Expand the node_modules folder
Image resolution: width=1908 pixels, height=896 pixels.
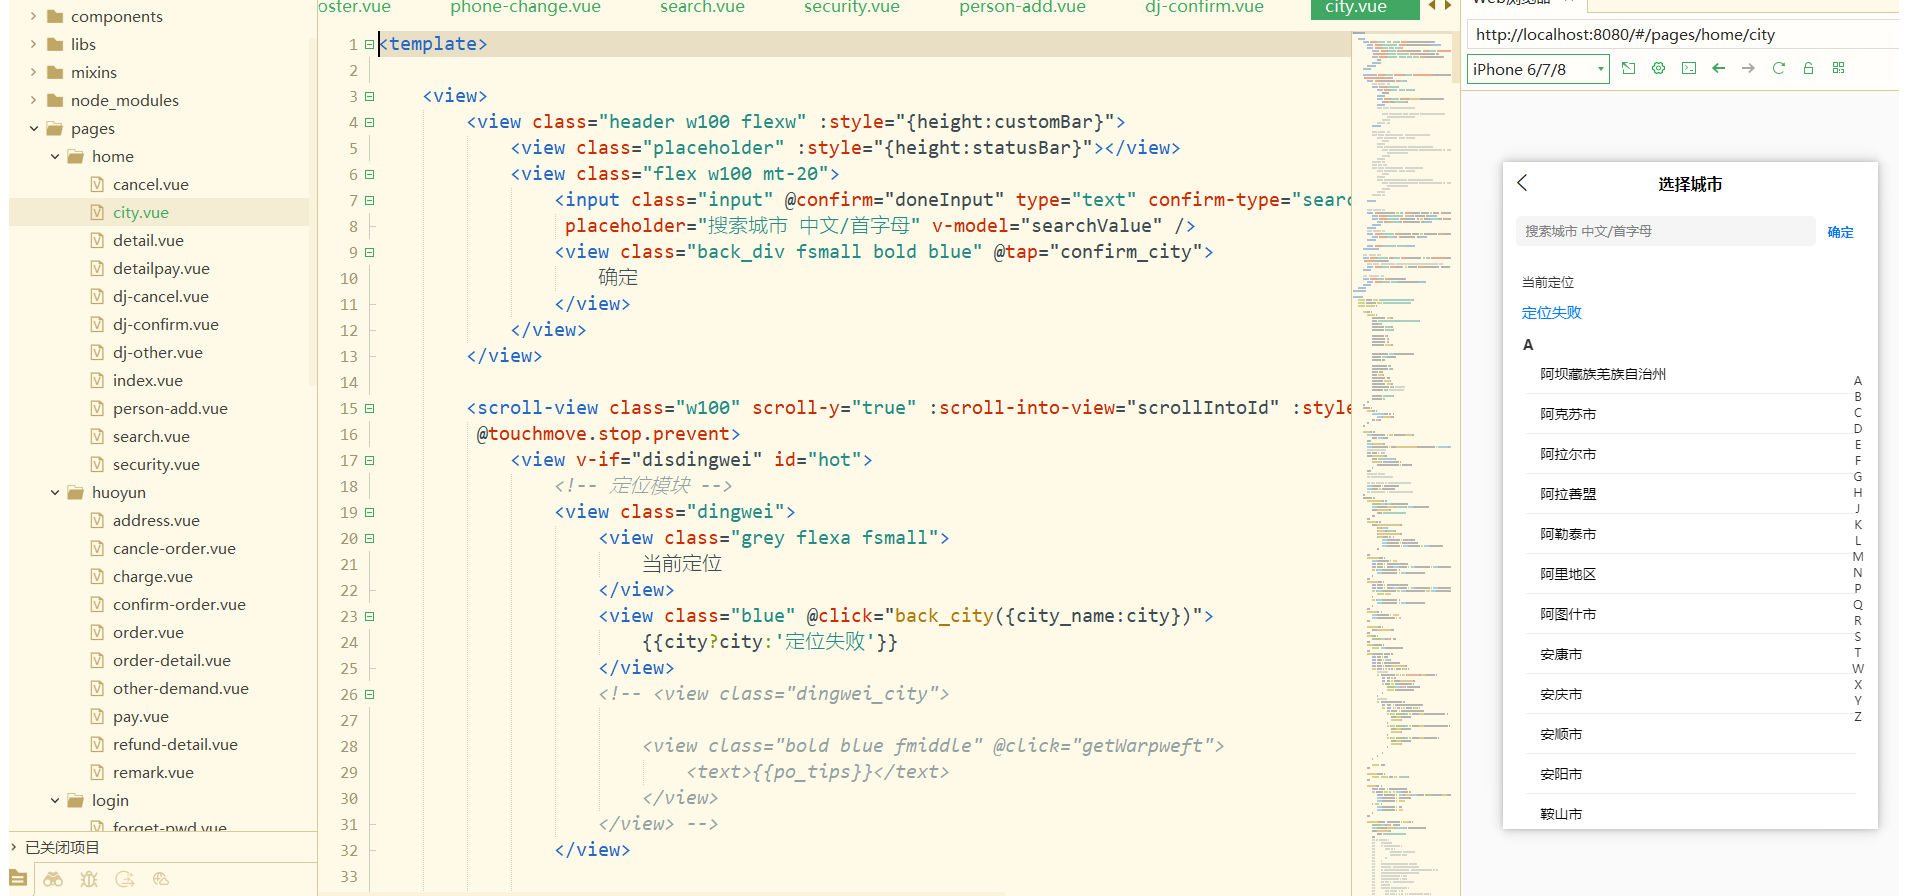(x=33, y=100)
